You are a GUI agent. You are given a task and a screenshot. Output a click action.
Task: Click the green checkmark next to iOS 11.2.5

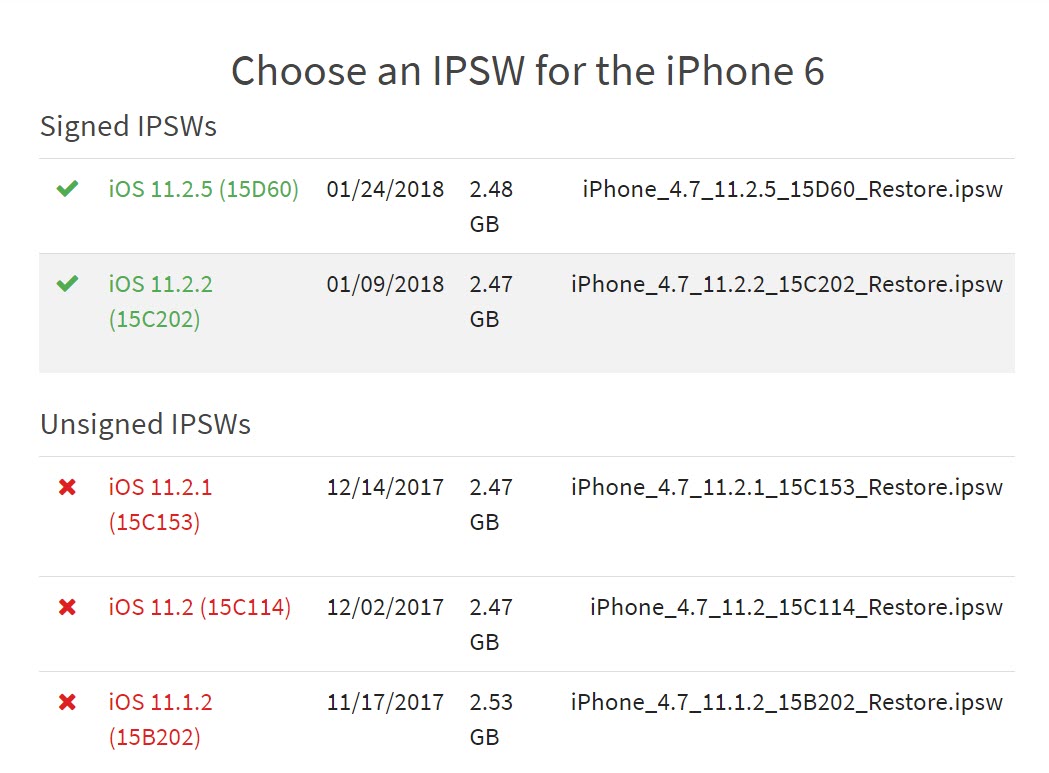point(67,189)
